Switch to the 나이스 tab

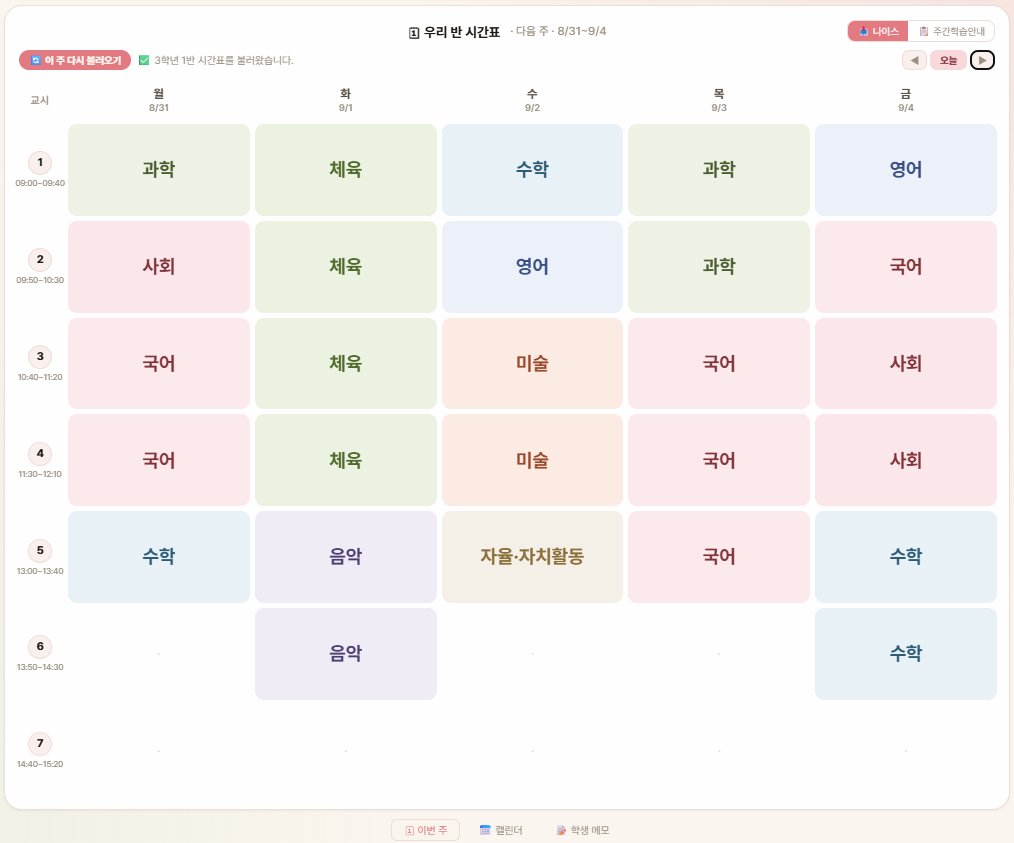(878, 31)
